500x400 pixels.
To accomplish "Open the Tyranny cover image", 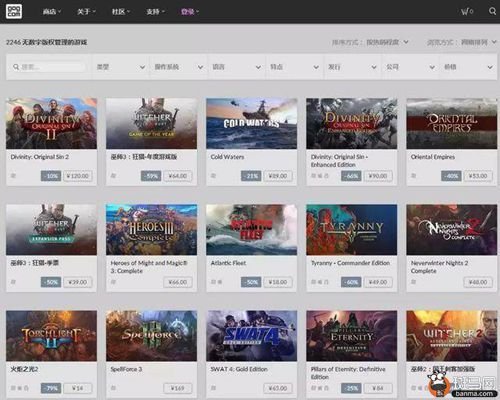I will [352, 230].
